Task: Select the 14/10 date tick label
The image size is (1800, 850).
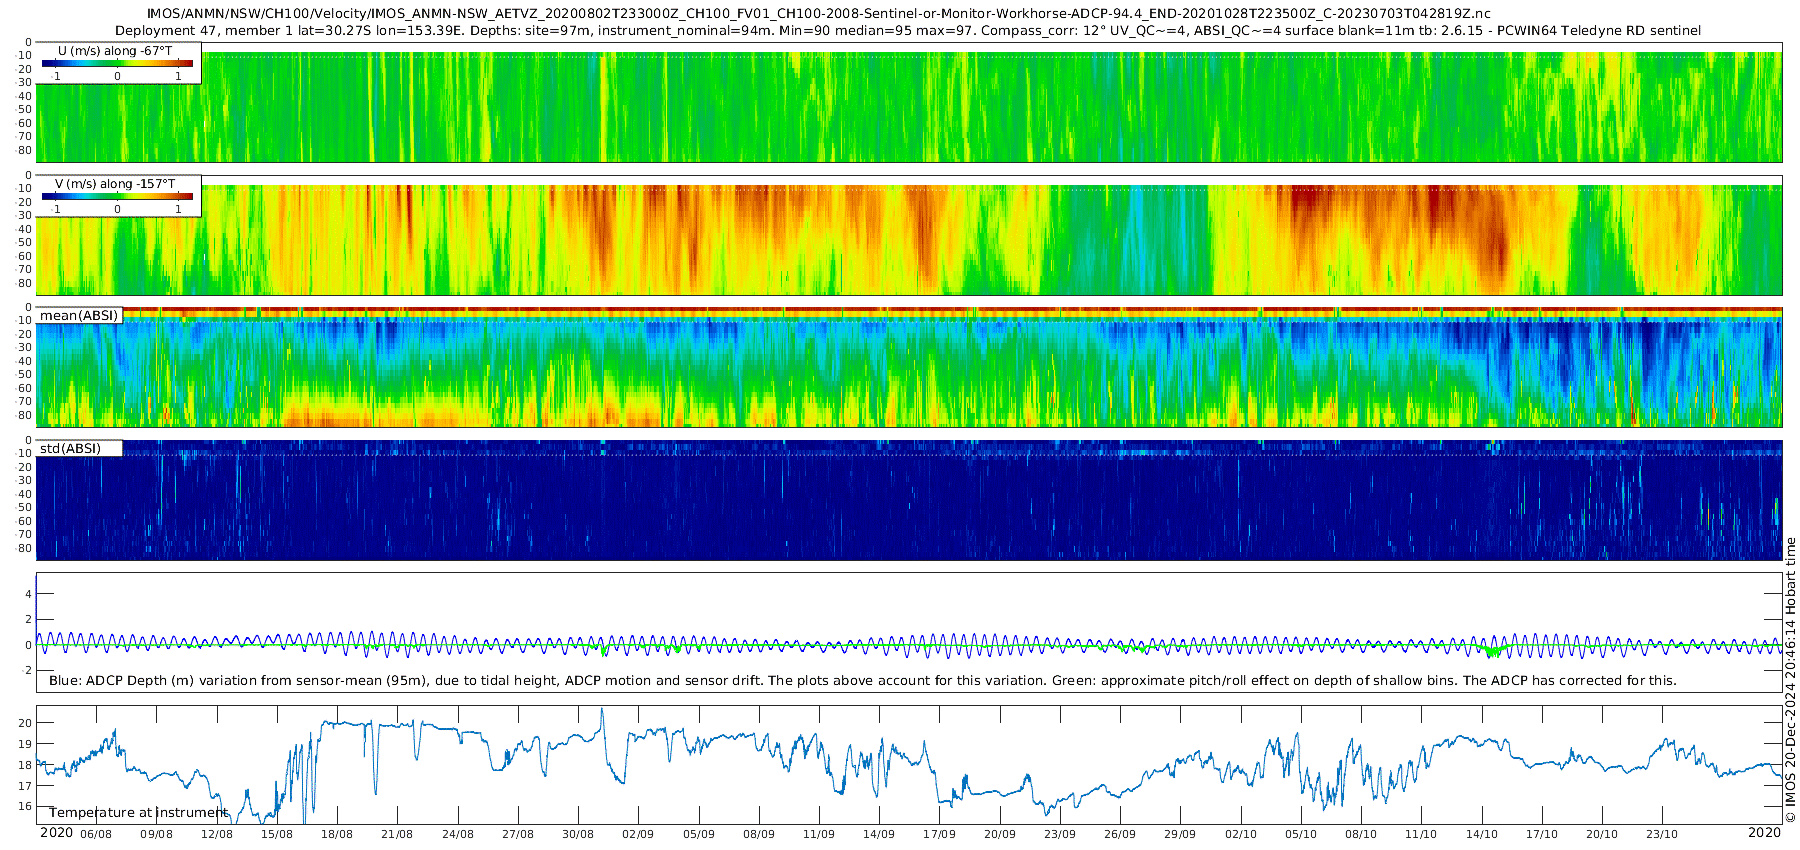Action: pos(1481,834)
